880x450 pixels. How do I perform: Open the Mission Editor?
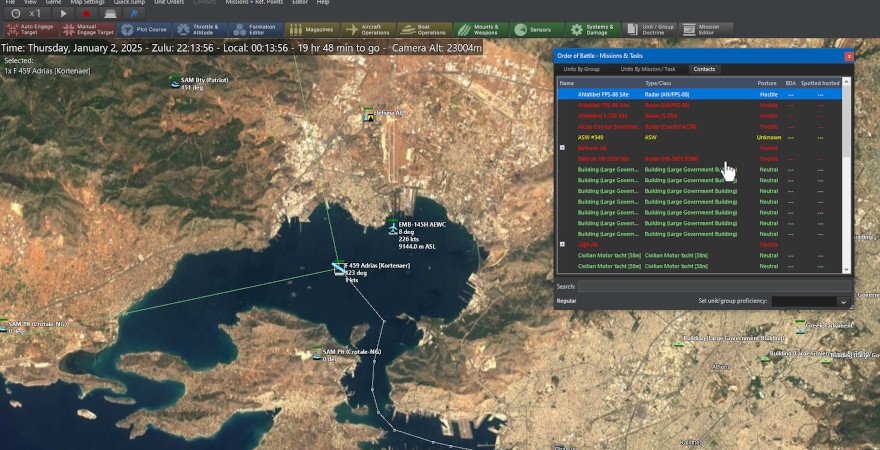(x=705, y=30)
